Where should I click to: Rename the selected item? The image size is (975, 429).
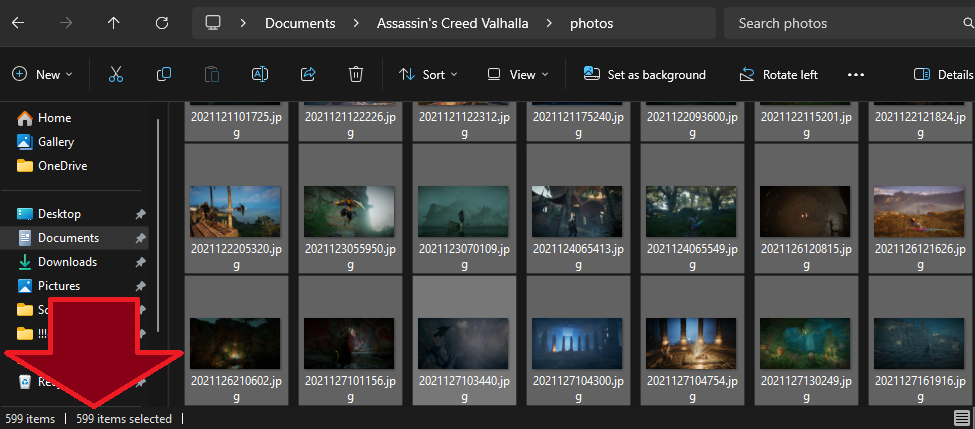[x=260, y=75]
